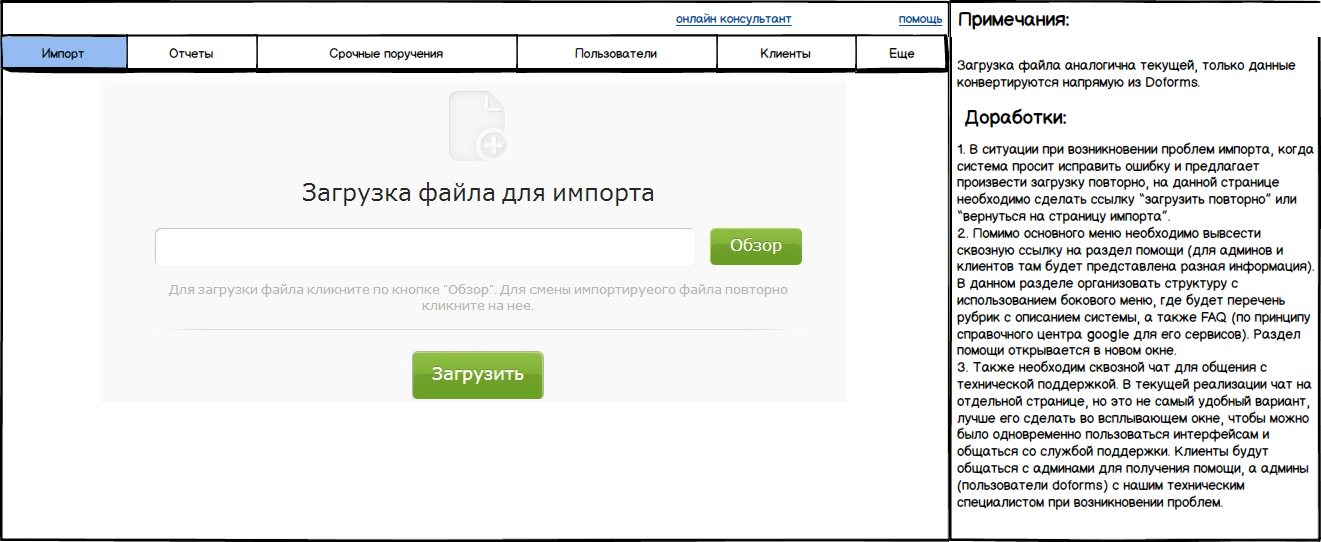Screen dimensions: 1321x542
Task: Click the heading Загрузка файла для импорта
Action: pos(478,193)
